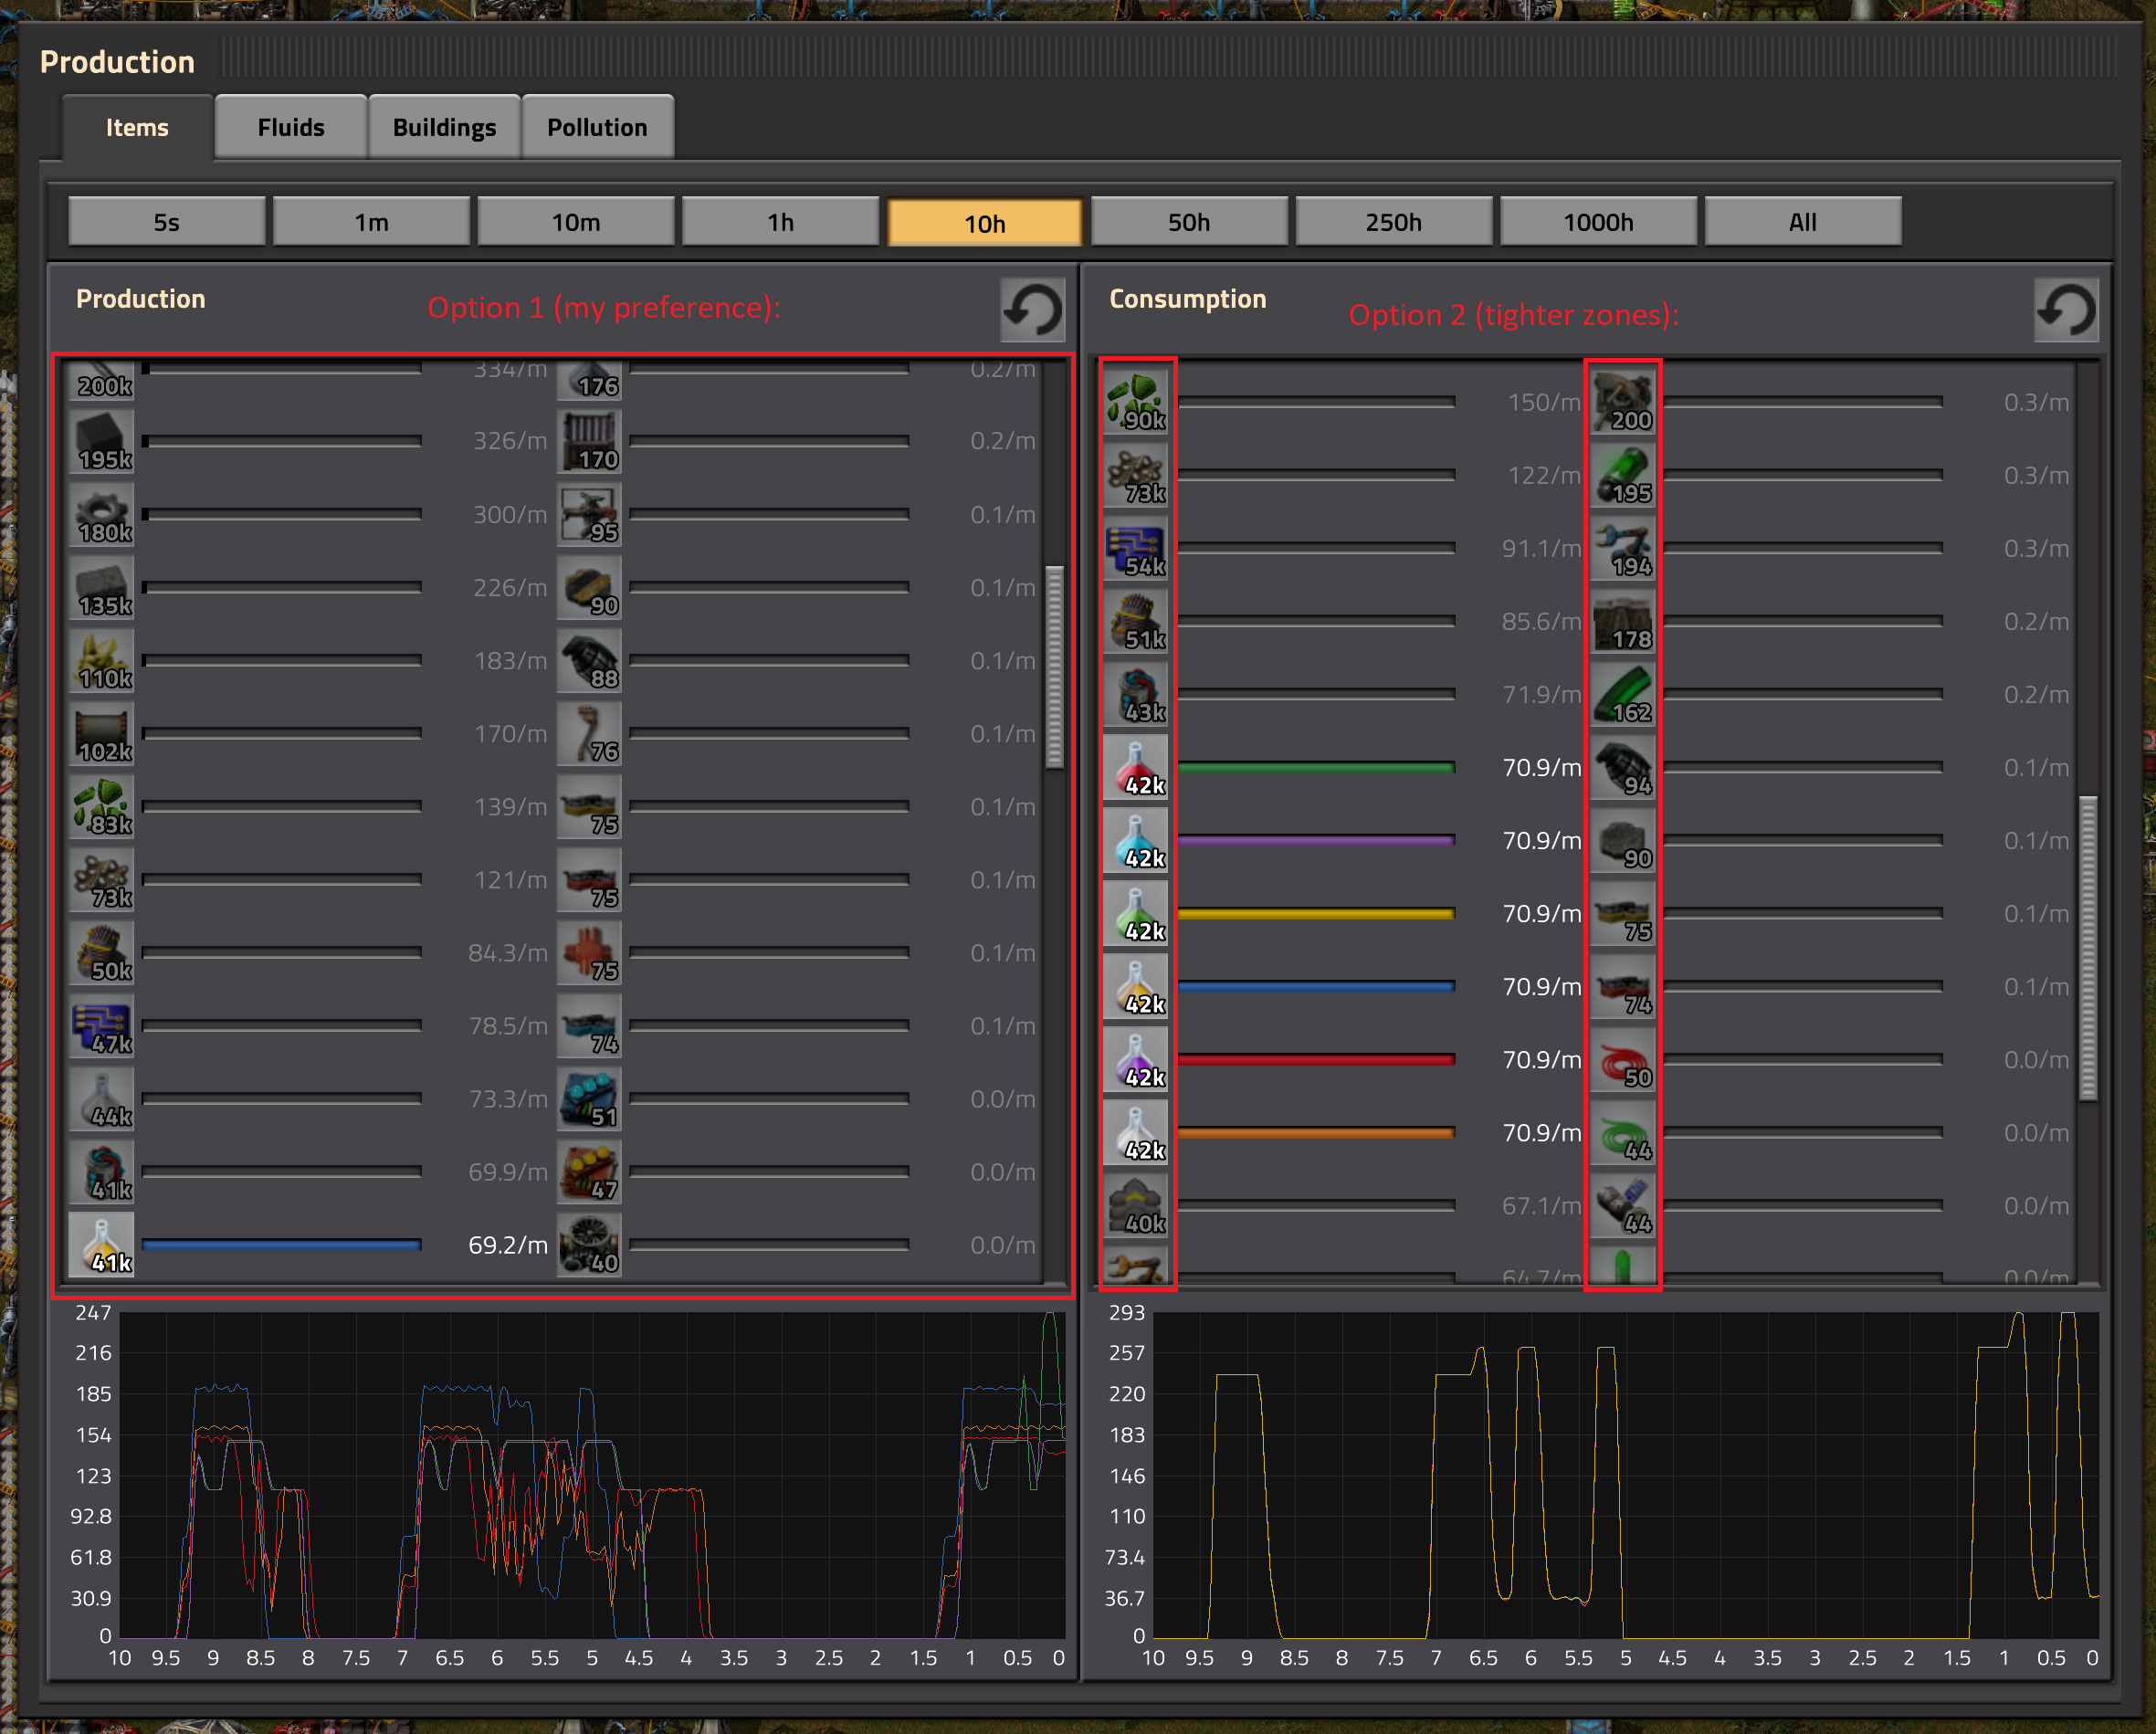Select blue processing unit in production list
Screen dimensions: 2156x1734
[102, 1026]
